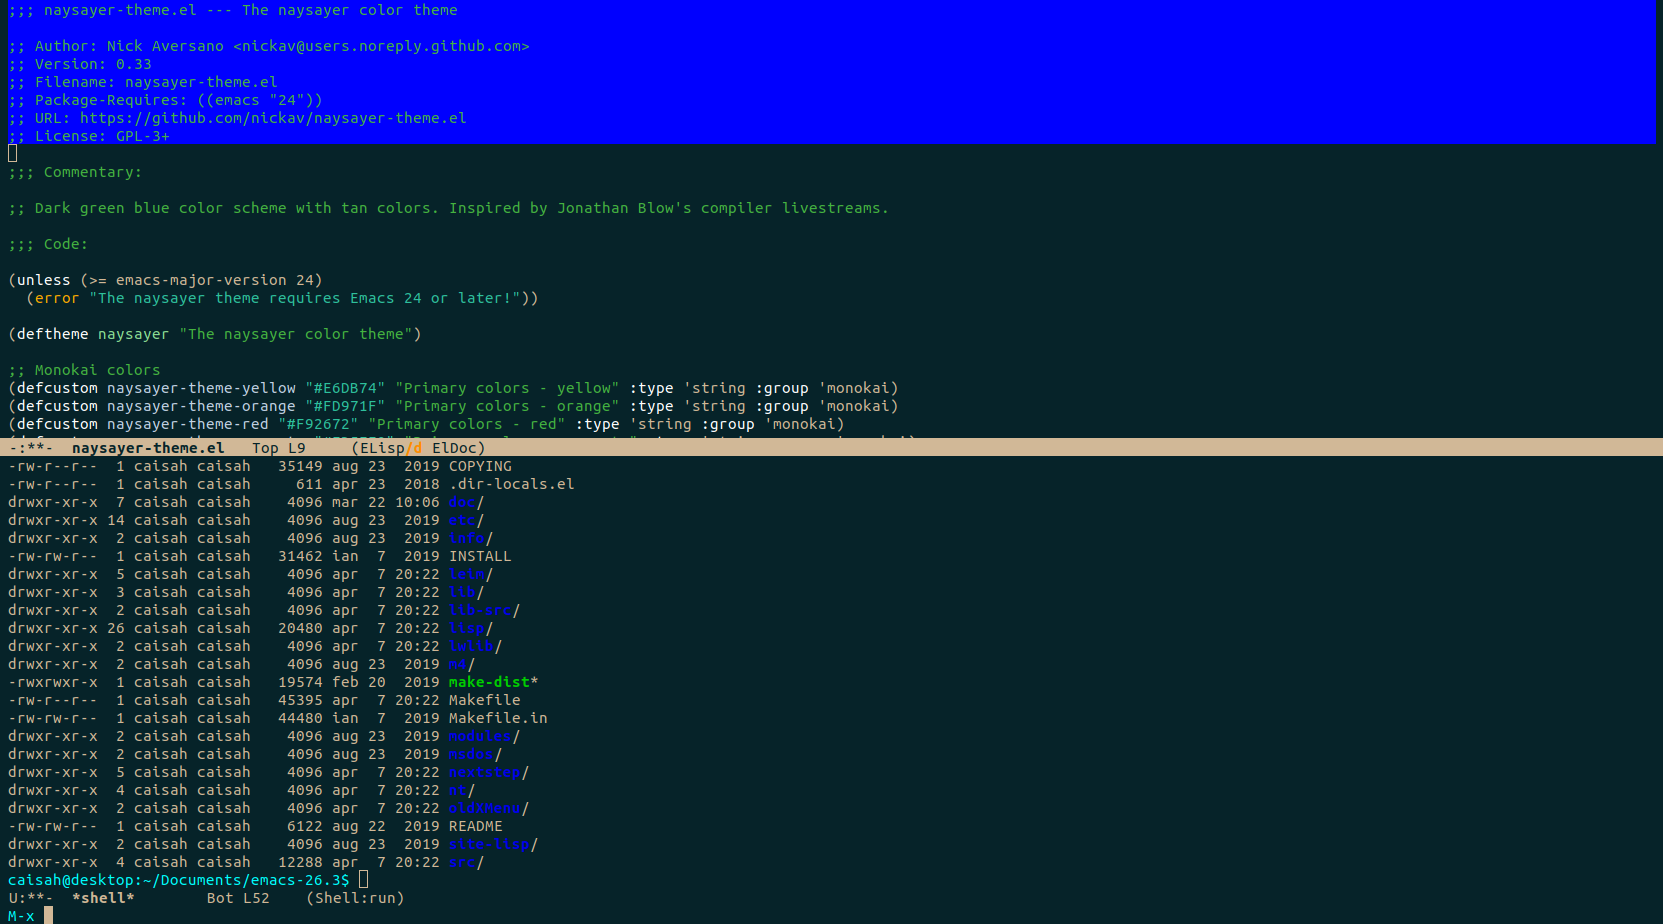Click the size 20480 in lisp/ row
The image size is (1663, 924).
pyautogui.click(x=300, y=628)
